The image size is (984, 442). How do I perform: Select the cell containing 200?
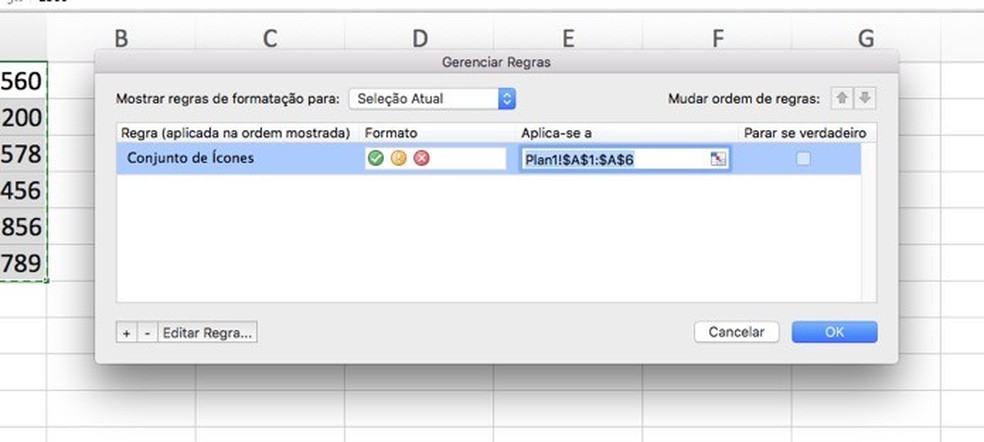tap(23, 117)
